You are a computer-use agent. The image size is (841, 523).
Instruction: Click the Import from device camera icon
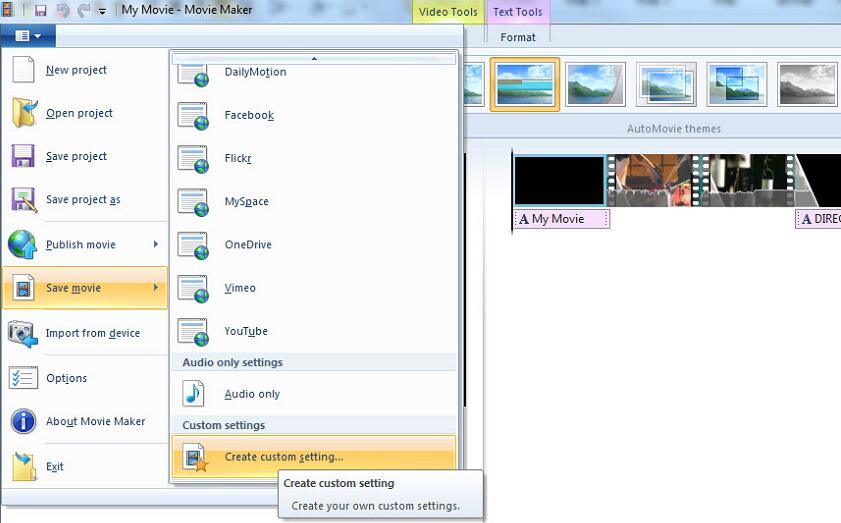pos(23,333)
